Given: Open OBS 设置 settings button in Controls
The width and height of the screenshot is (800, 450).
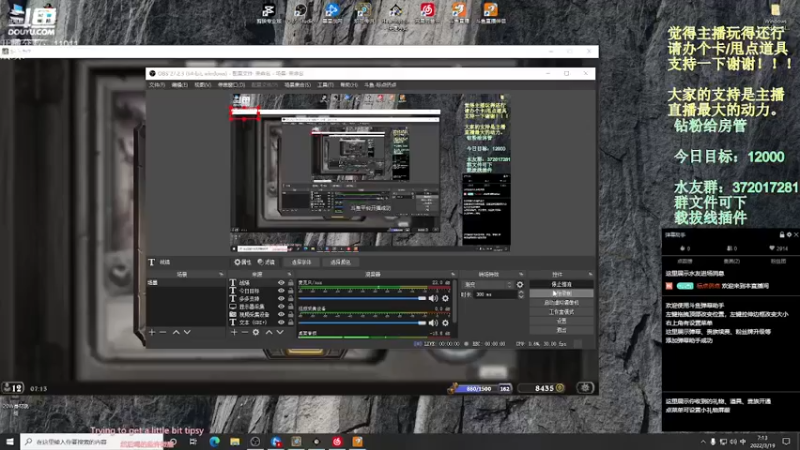Looking at the screenshot, I should 561,321.
